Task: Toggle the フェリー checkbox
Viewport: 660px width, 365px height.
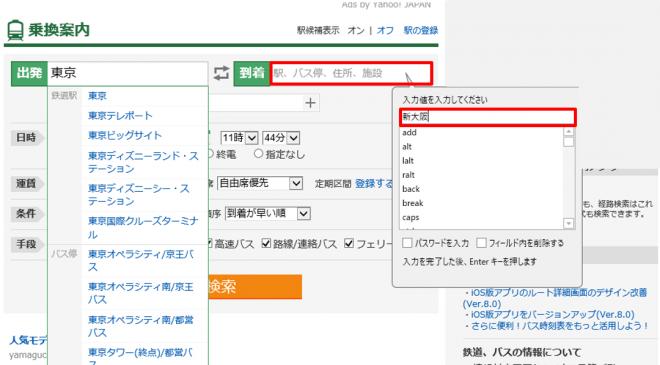Action: coord(349,243)
